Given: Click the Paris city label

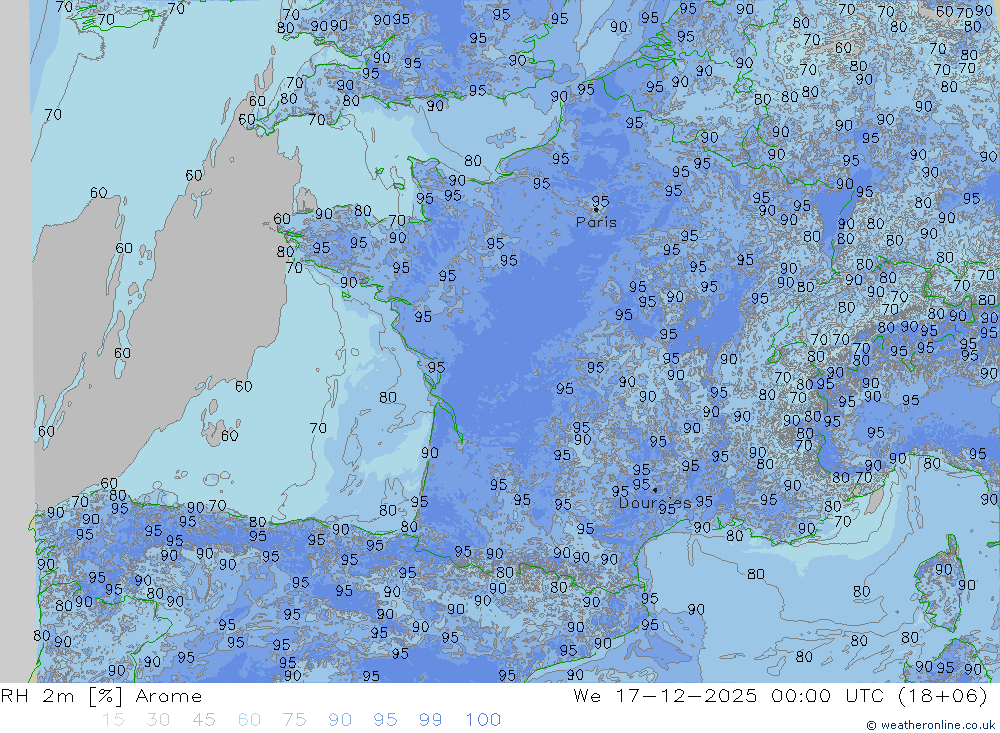Looking at the screenshot, I should [x=596, y=222].
